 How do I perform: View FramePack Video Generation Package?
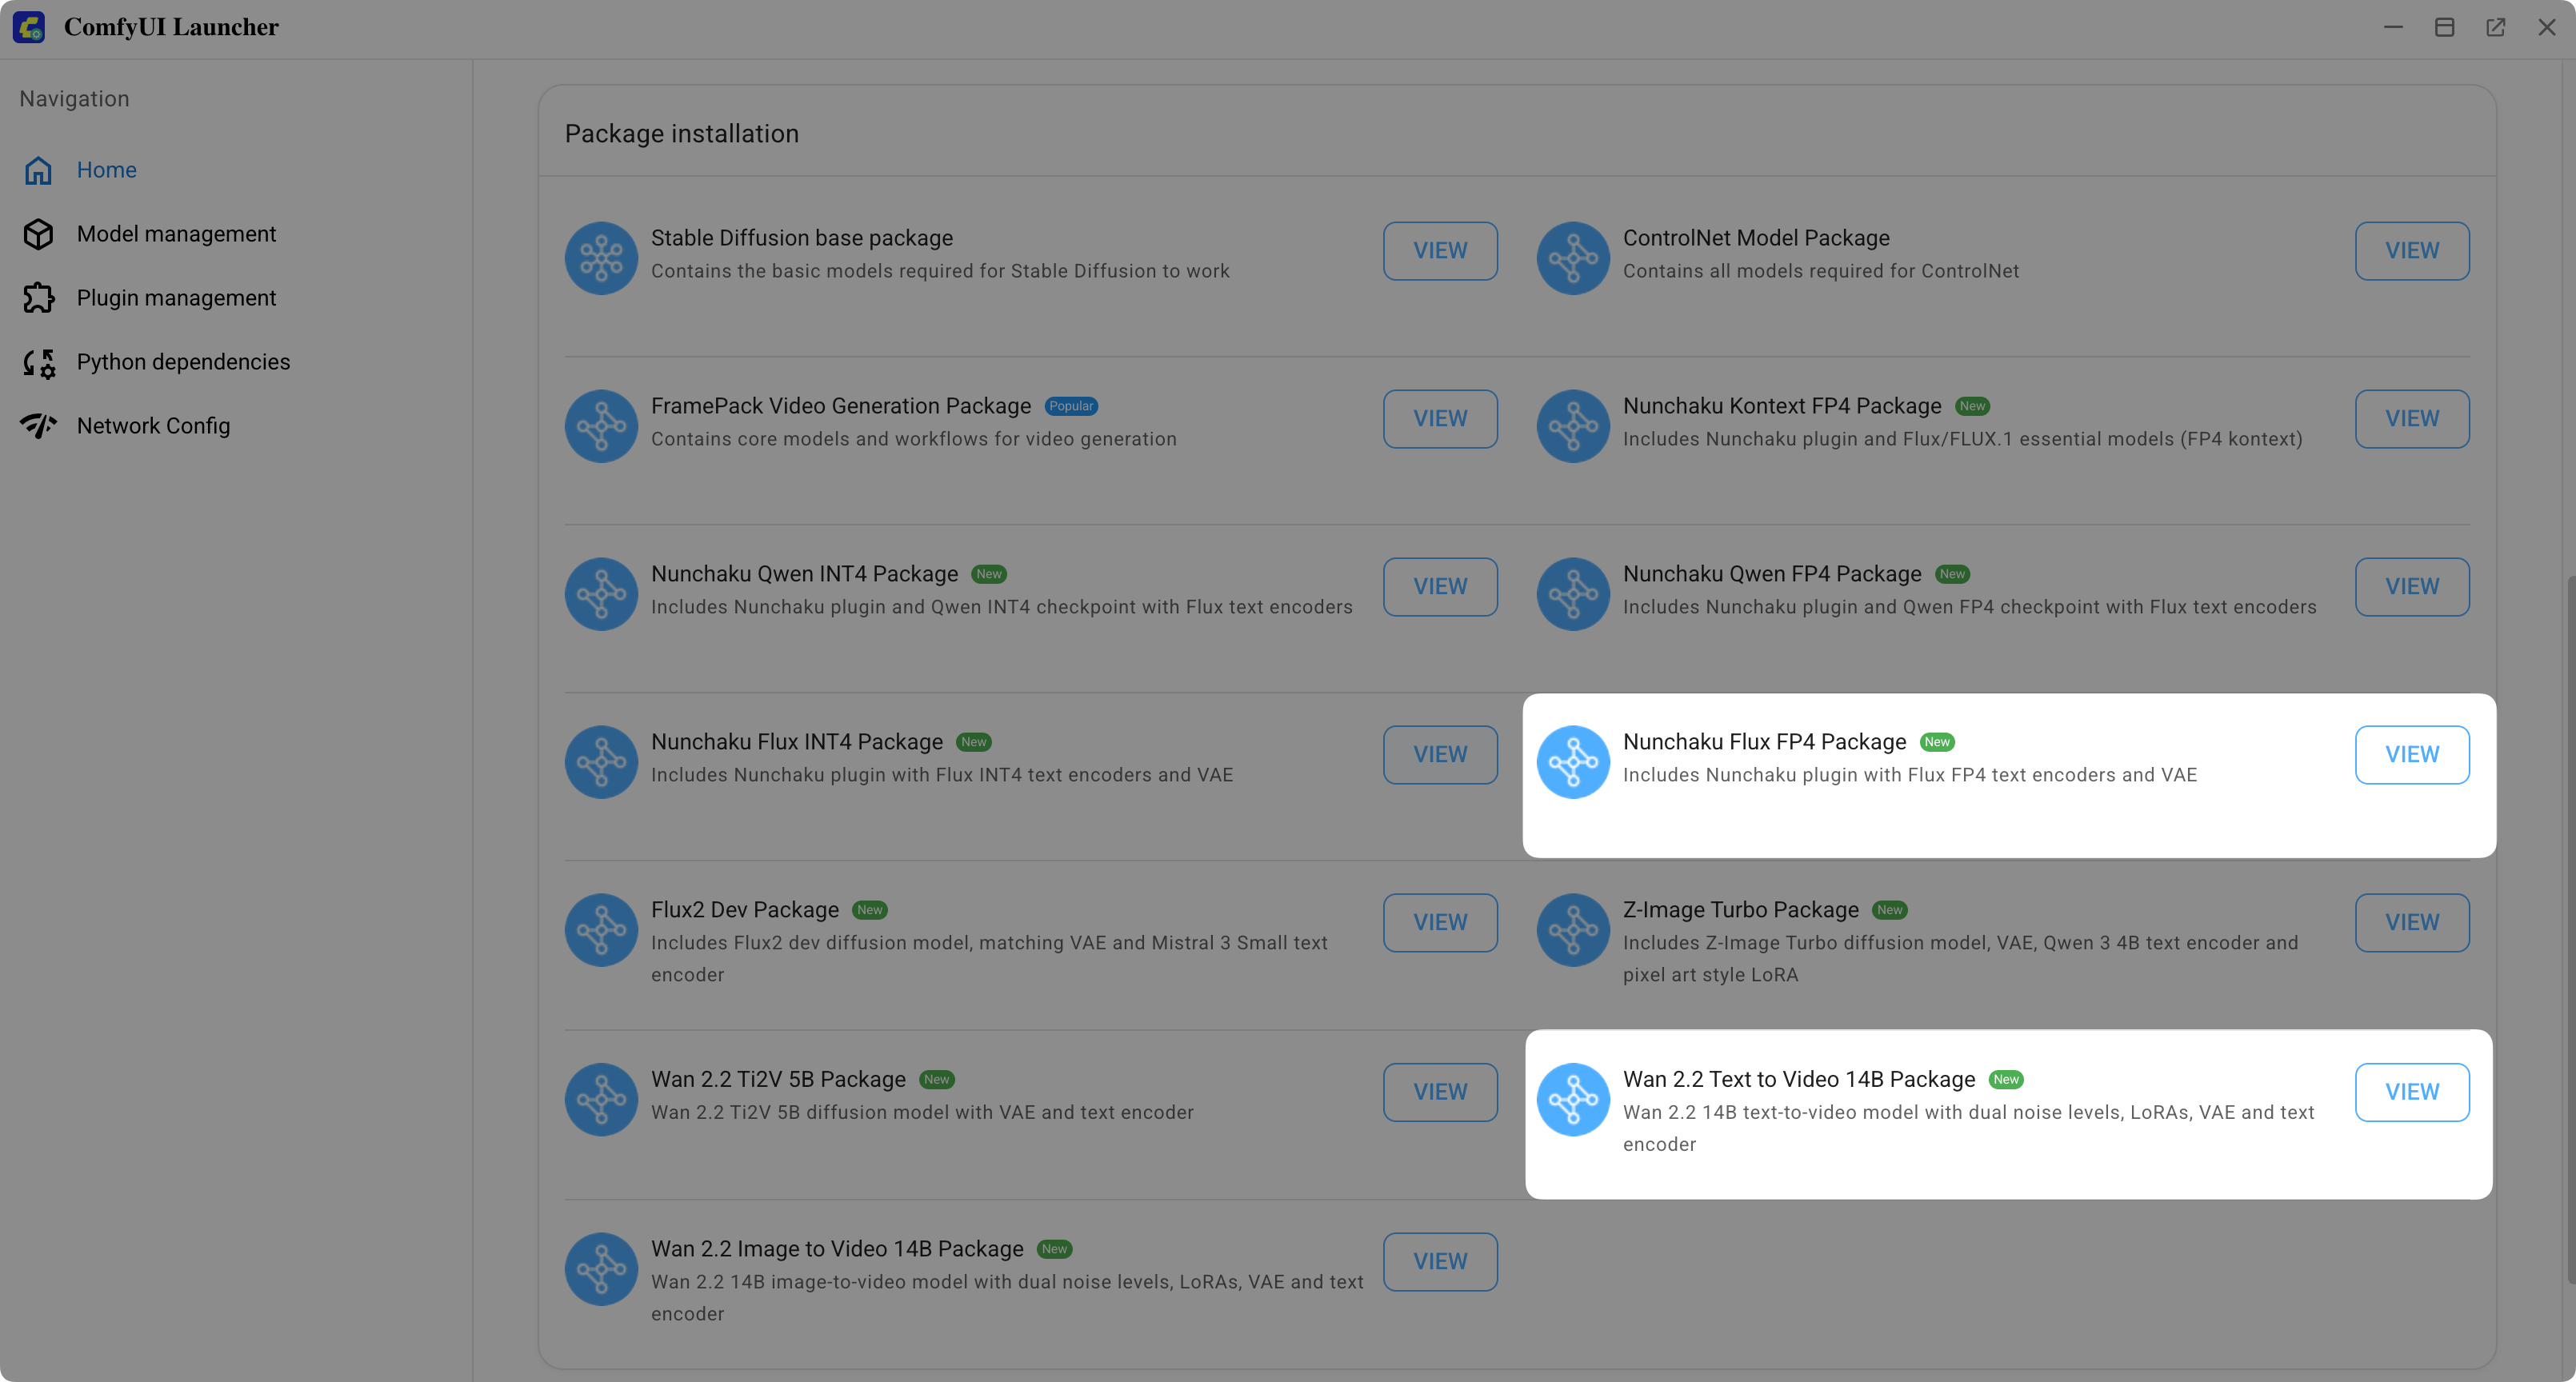click(1439, 419)
